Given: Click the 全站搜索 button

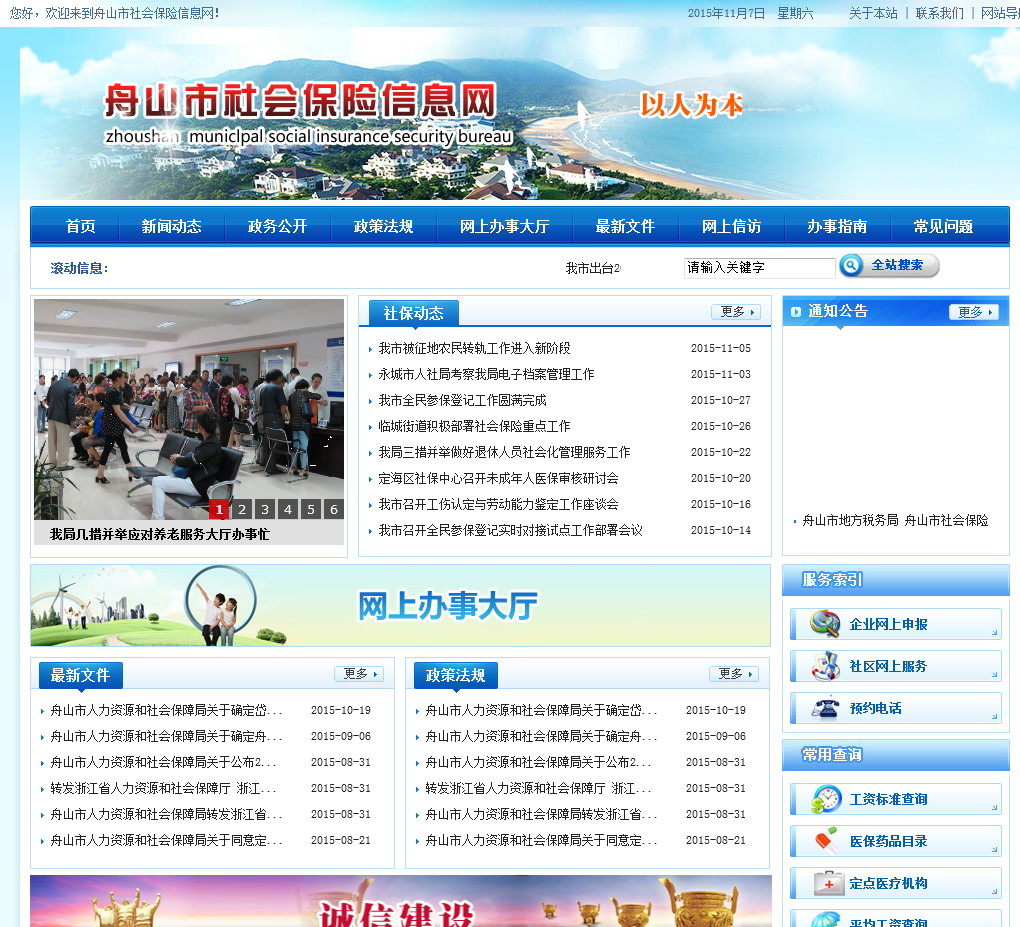Looking at the screenshot, I should [x=889, y=265].
